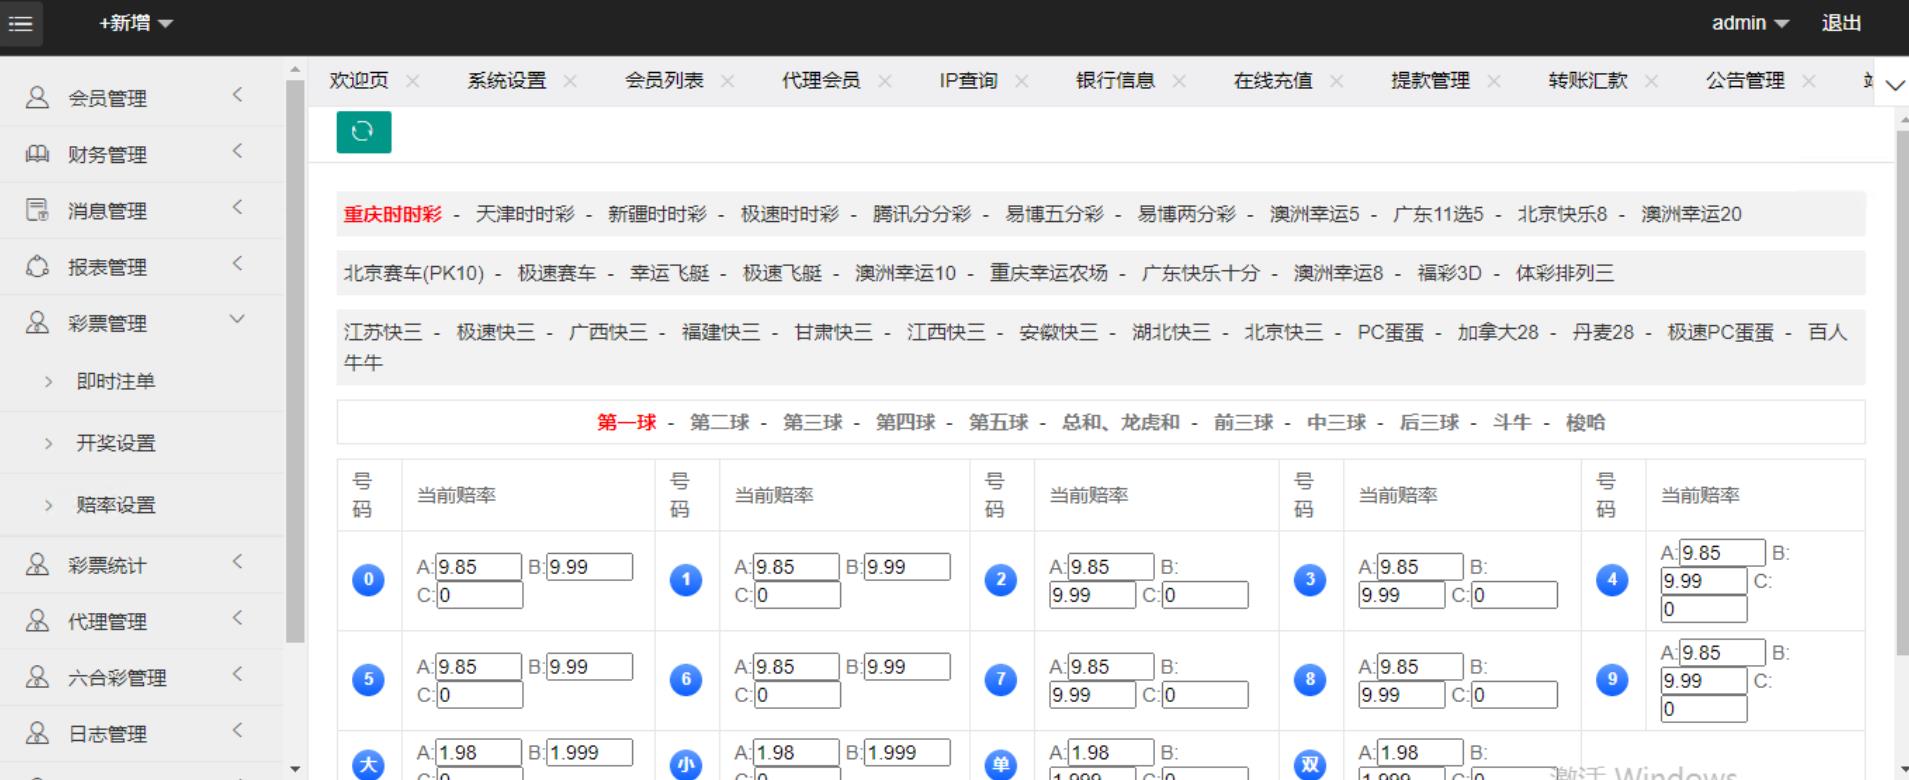
Task: Click the A odds field for number 0
Action: (478, 567)
